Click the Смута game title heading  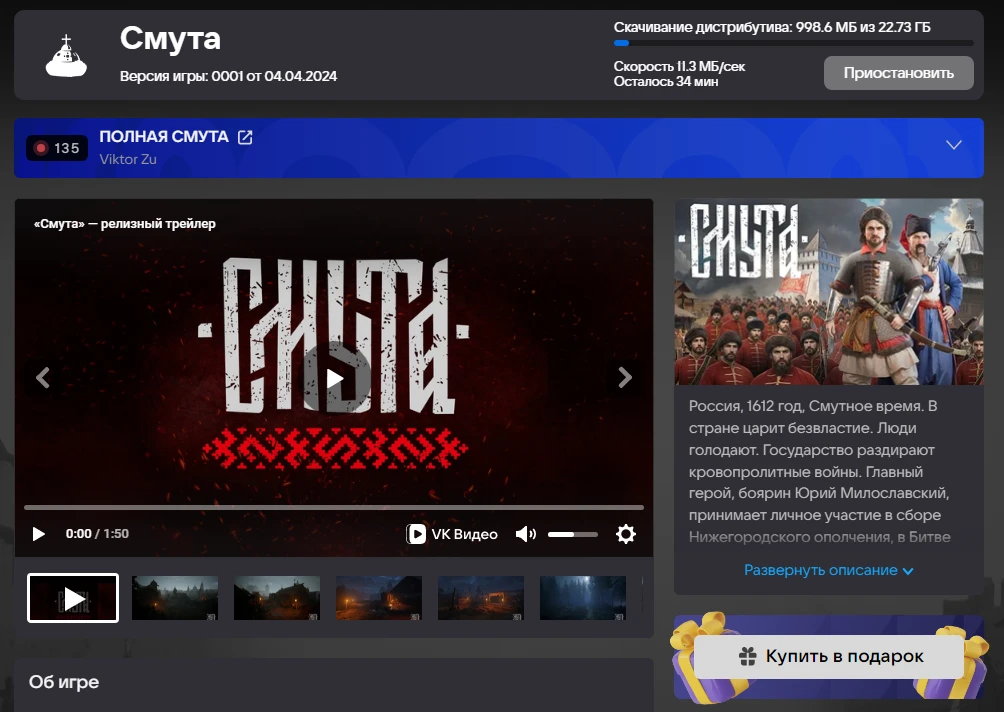170,38
